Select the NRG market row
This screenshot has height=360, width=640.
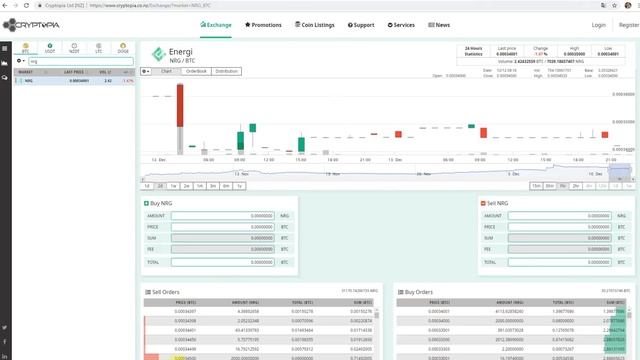(x=74, y=81)
